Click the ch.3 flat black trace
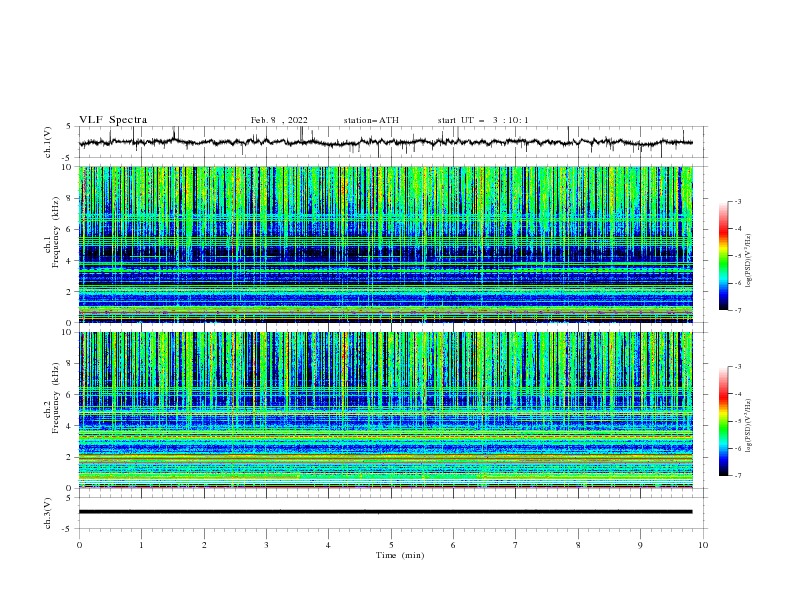 coord(386,512)
